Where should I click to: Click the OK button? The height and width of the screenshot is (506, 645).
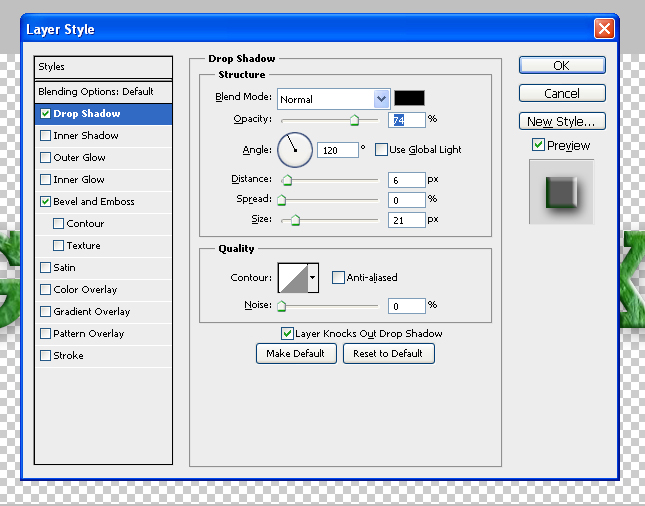pyautogui.click(x=561, y=65)
